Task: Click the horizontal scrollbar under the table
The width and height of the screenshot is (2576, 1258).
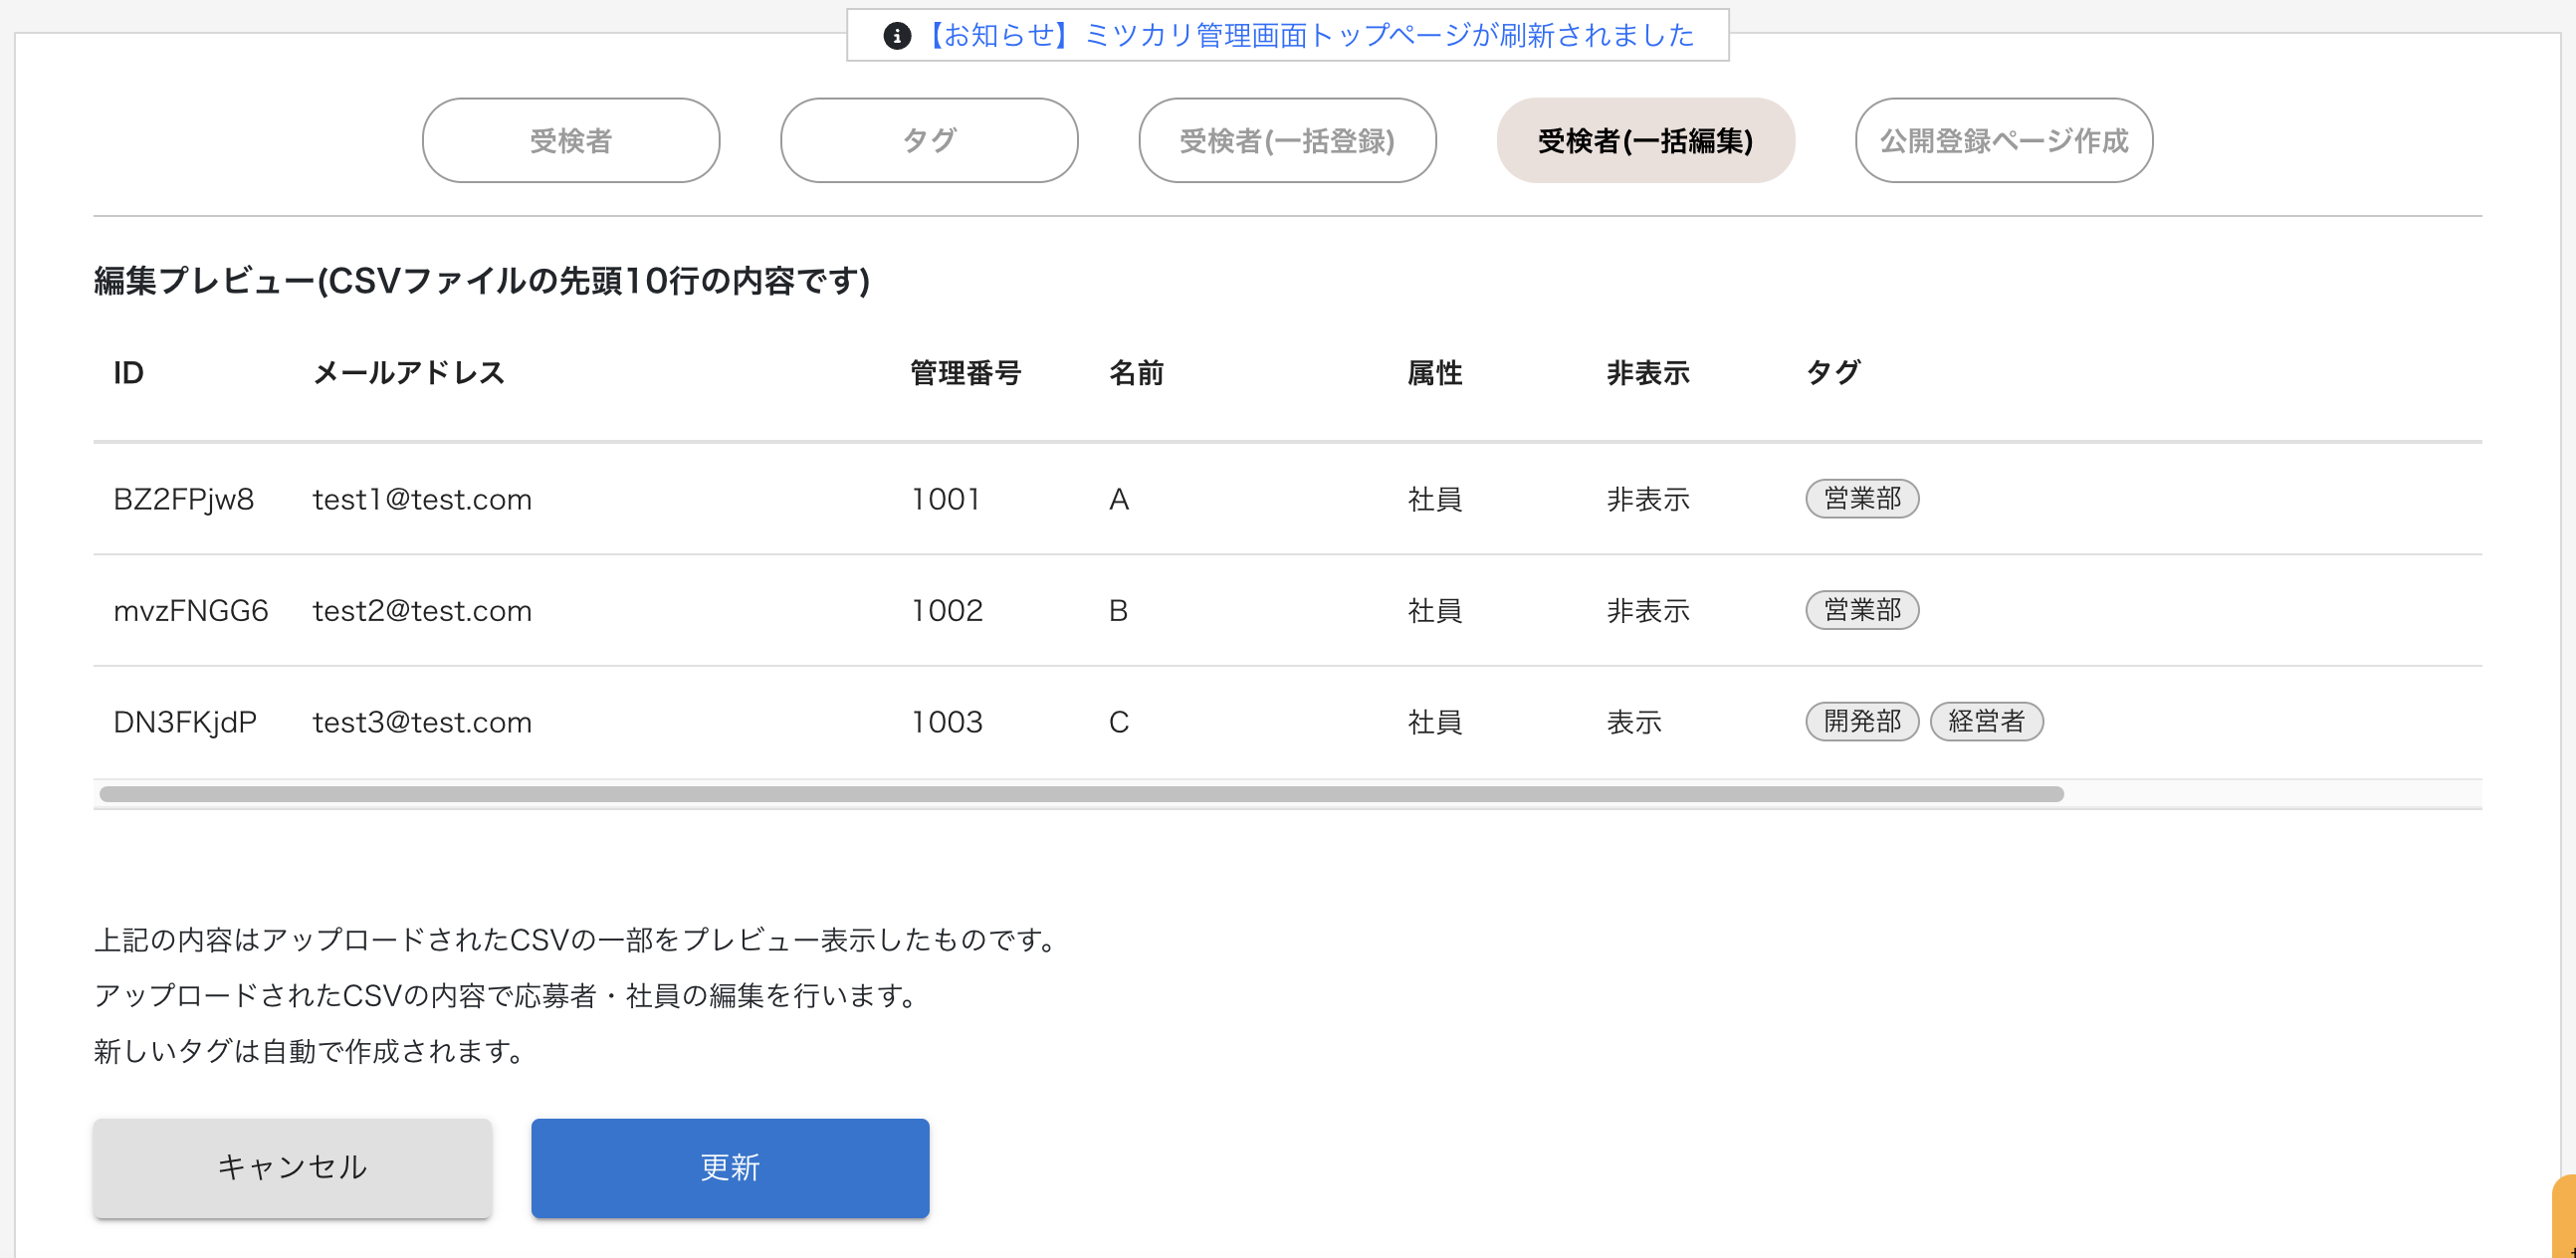Action: pos(1080,794)
